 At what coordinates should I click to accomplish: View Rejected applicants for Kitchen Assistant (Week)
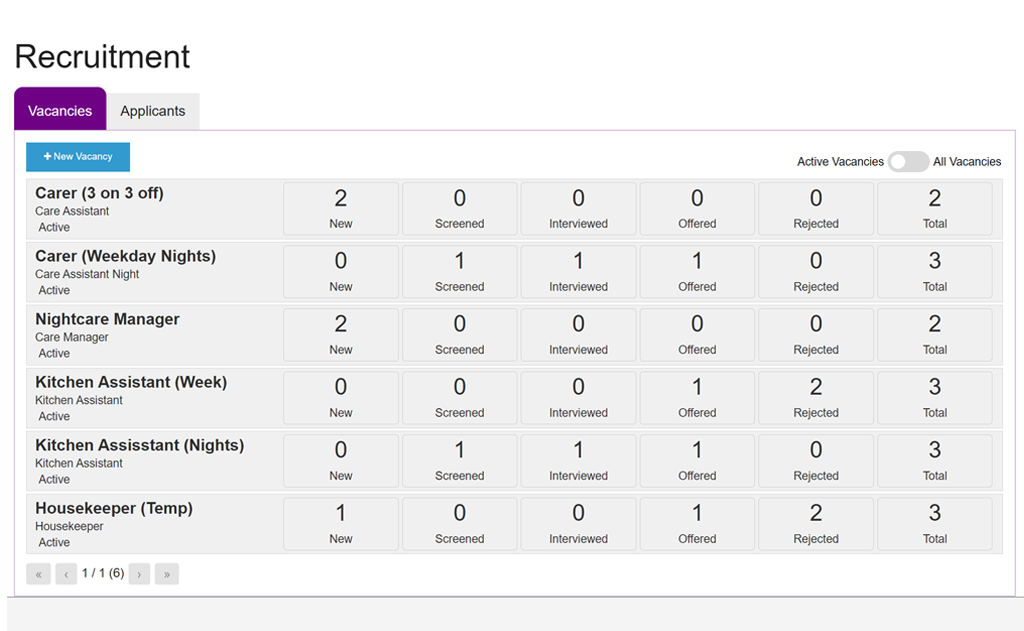coord(816,398)
